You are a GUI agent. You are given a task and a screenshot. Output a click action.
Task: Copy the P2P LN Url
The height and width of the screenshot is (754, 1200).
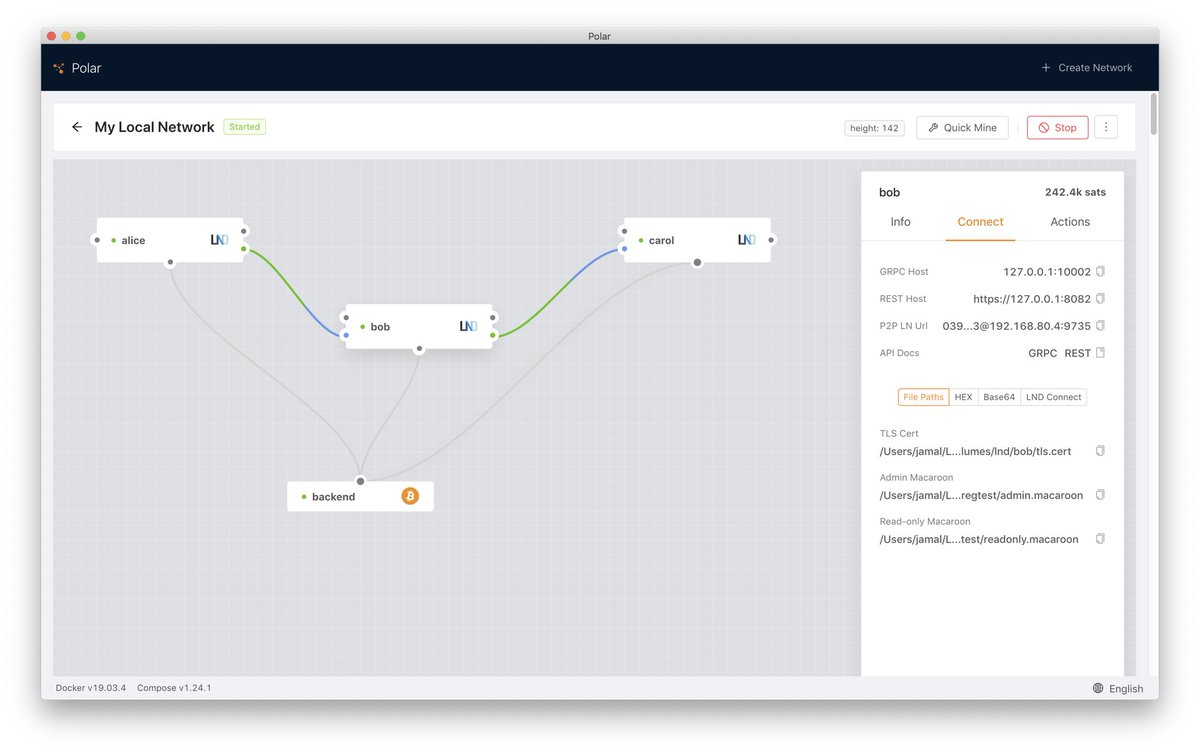[x=1100, y=326]
